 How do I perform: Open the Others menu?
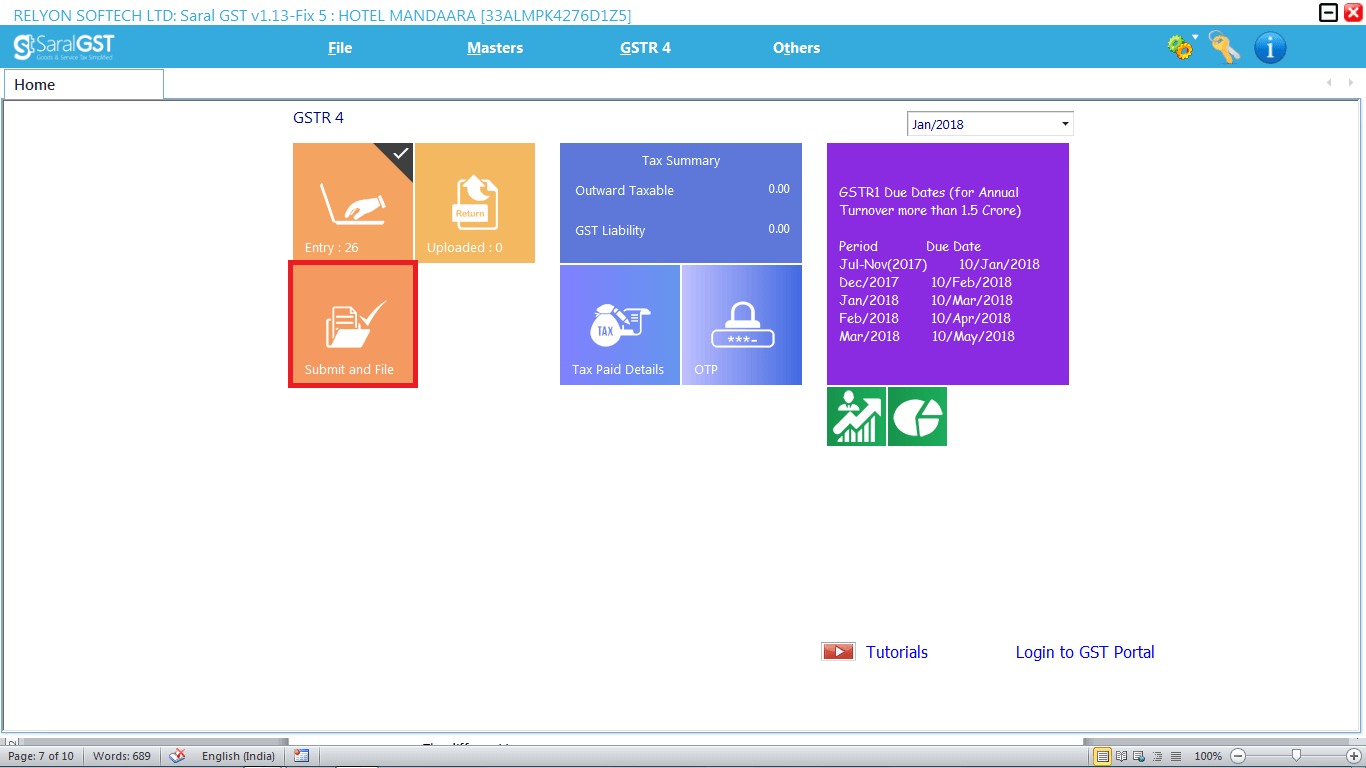click(796, 48)
